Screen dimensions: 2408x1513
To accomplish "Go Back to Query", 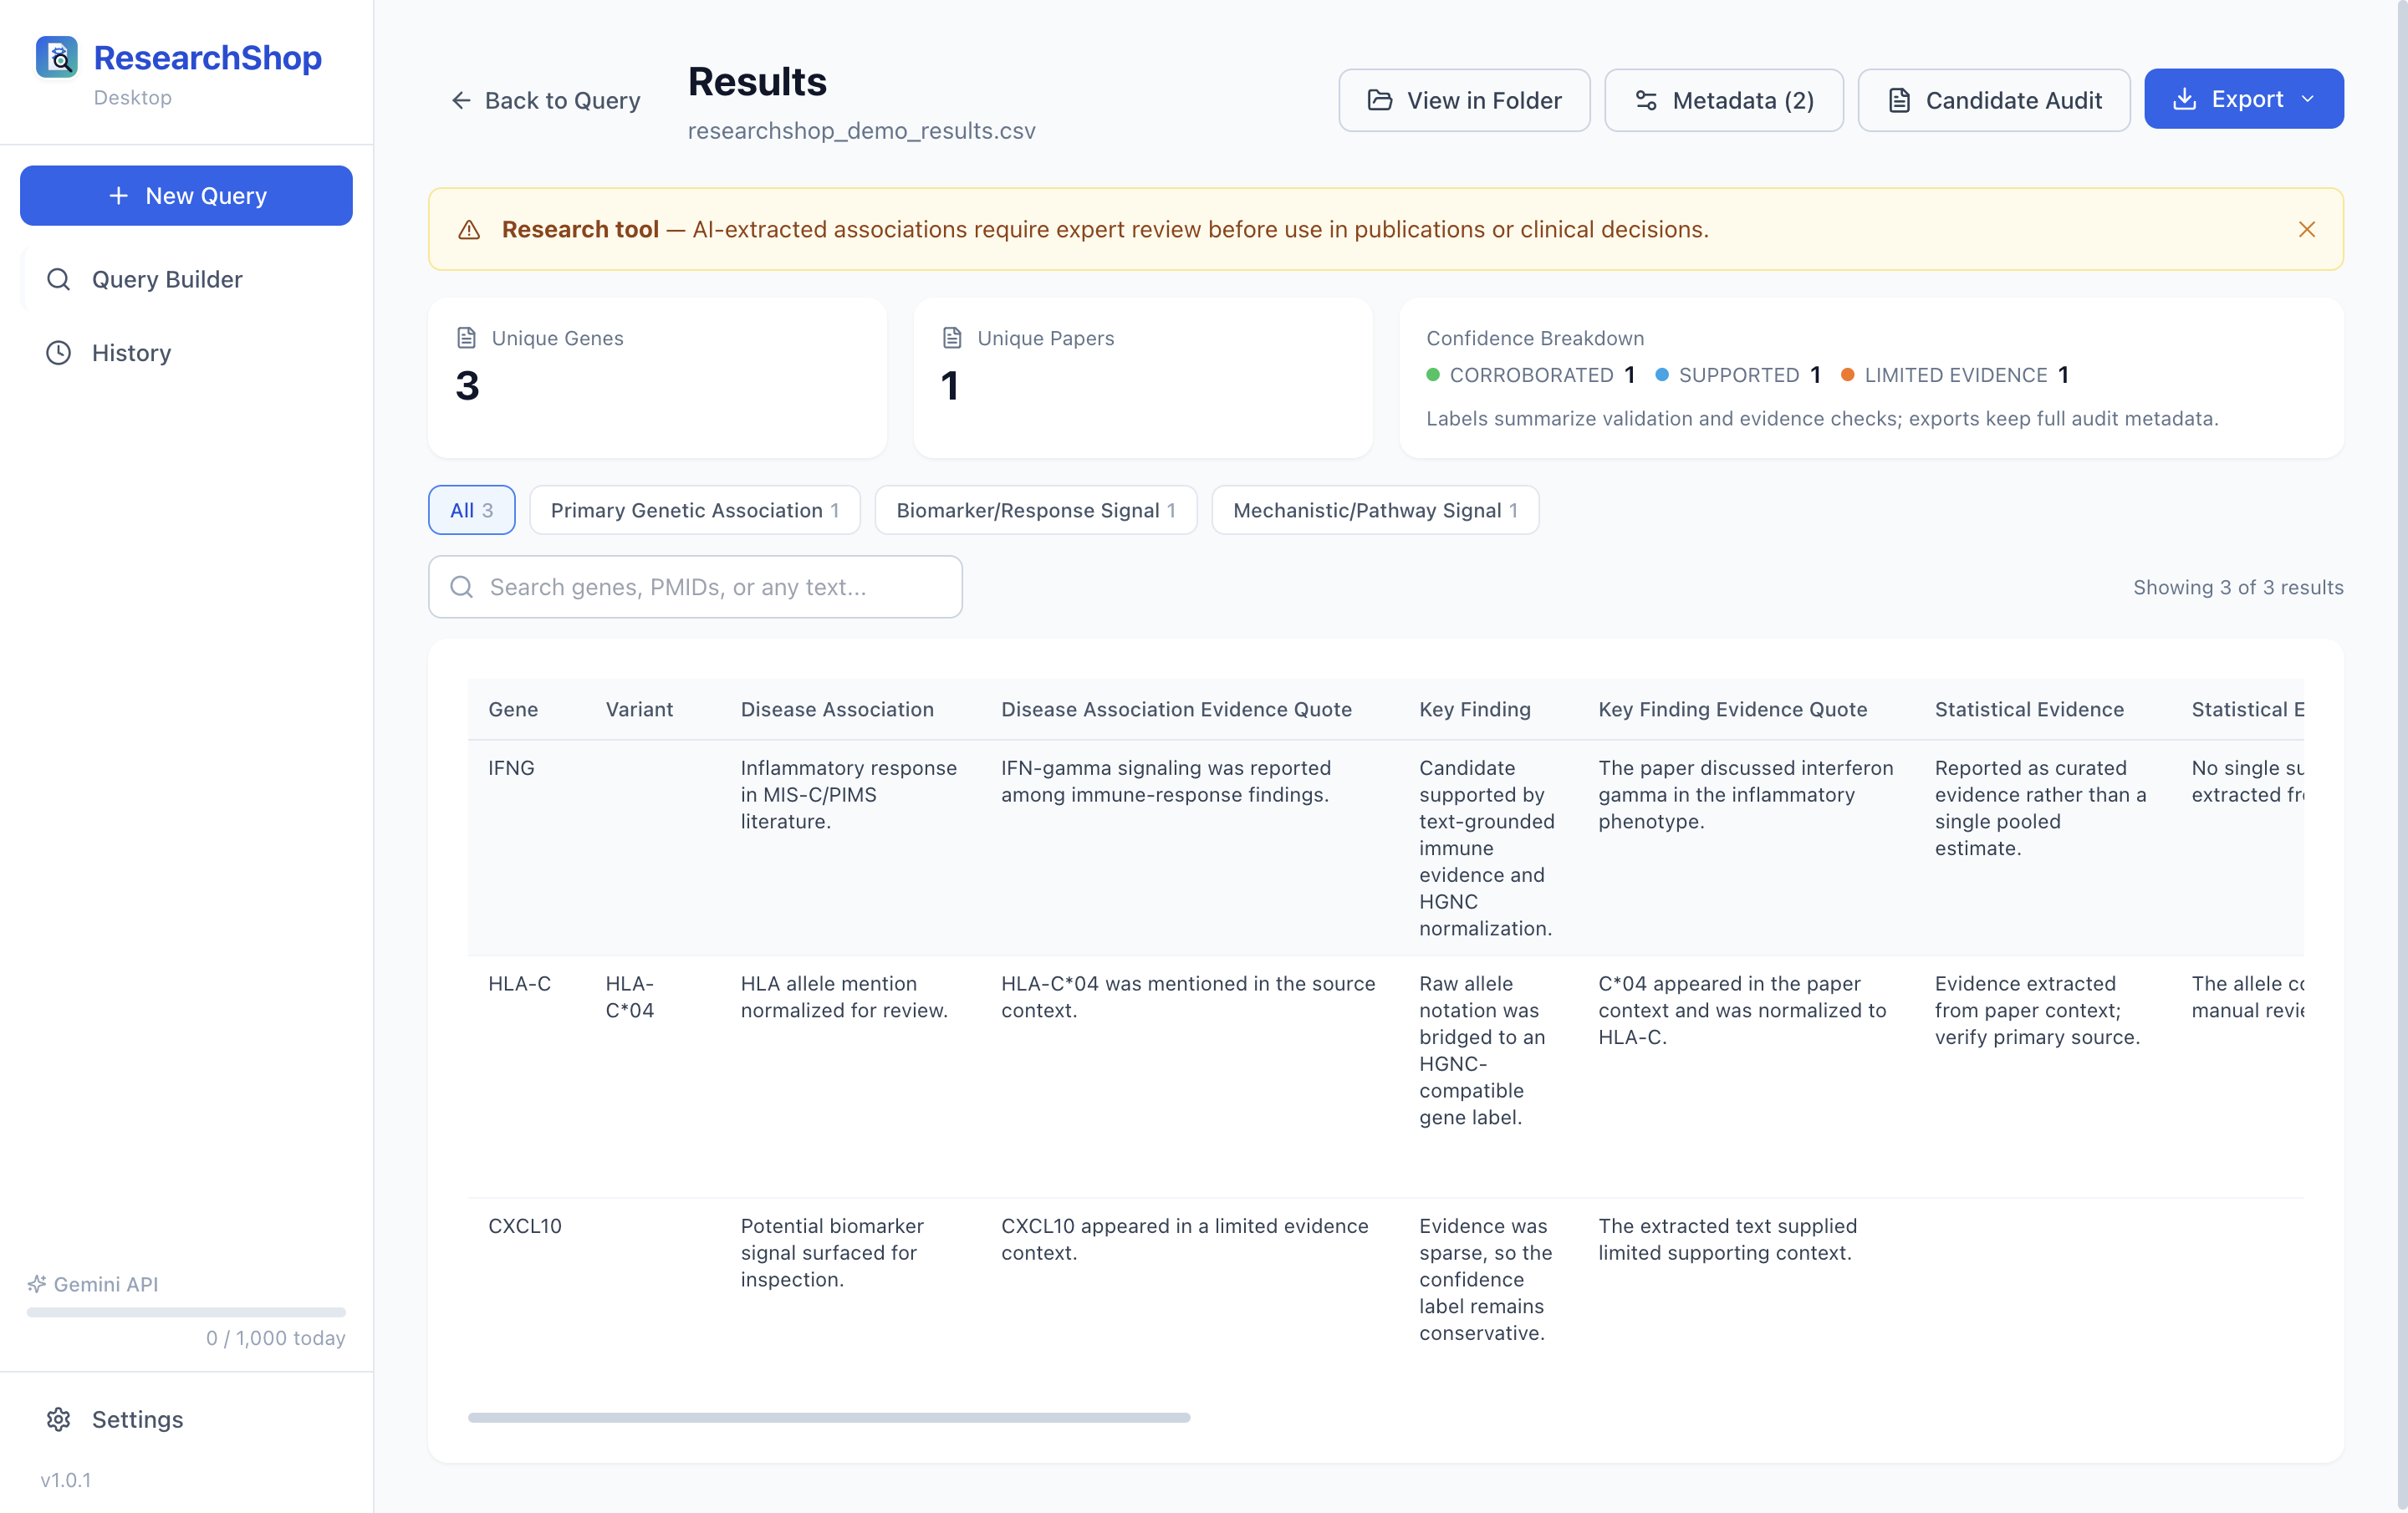I will [545, 100].
